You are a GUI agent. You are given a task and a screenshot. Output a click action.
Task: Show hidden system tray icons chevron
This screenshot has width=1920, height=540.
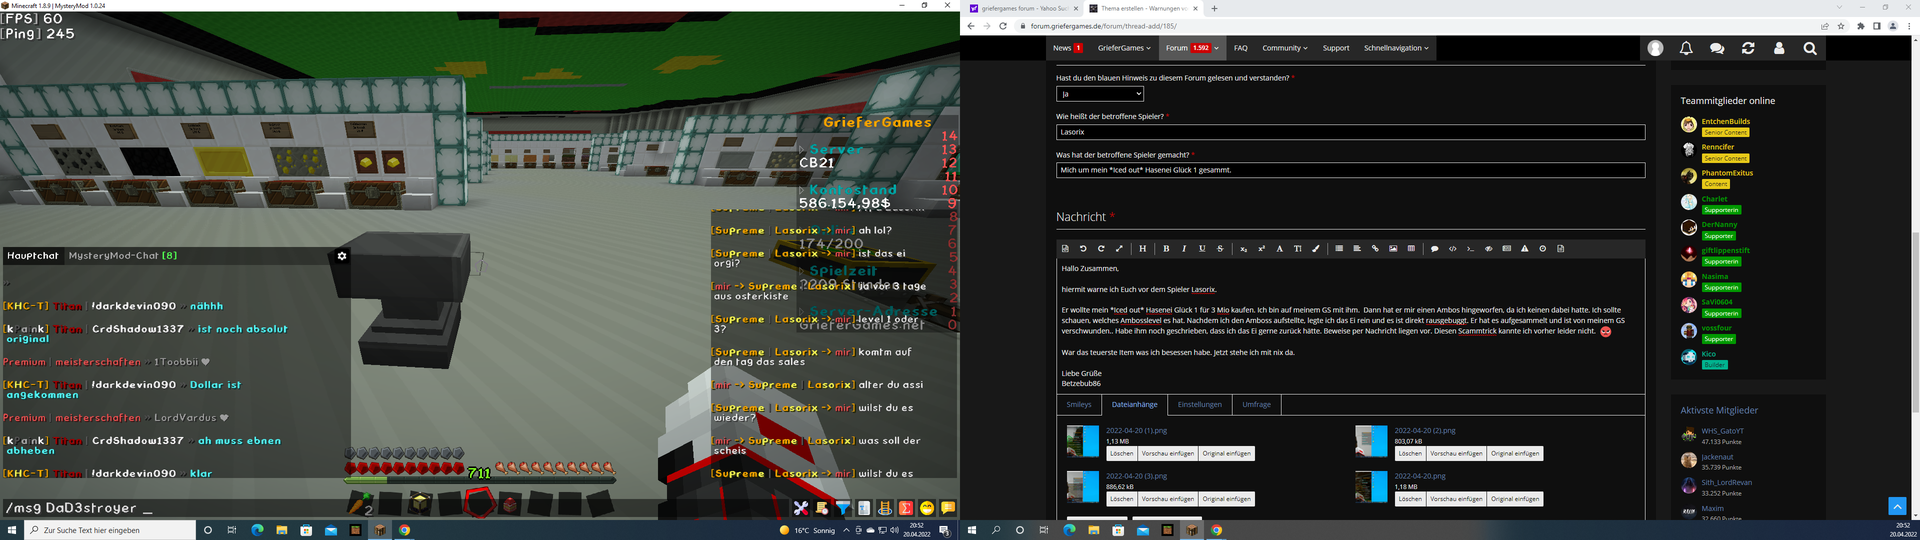(846, 530)
